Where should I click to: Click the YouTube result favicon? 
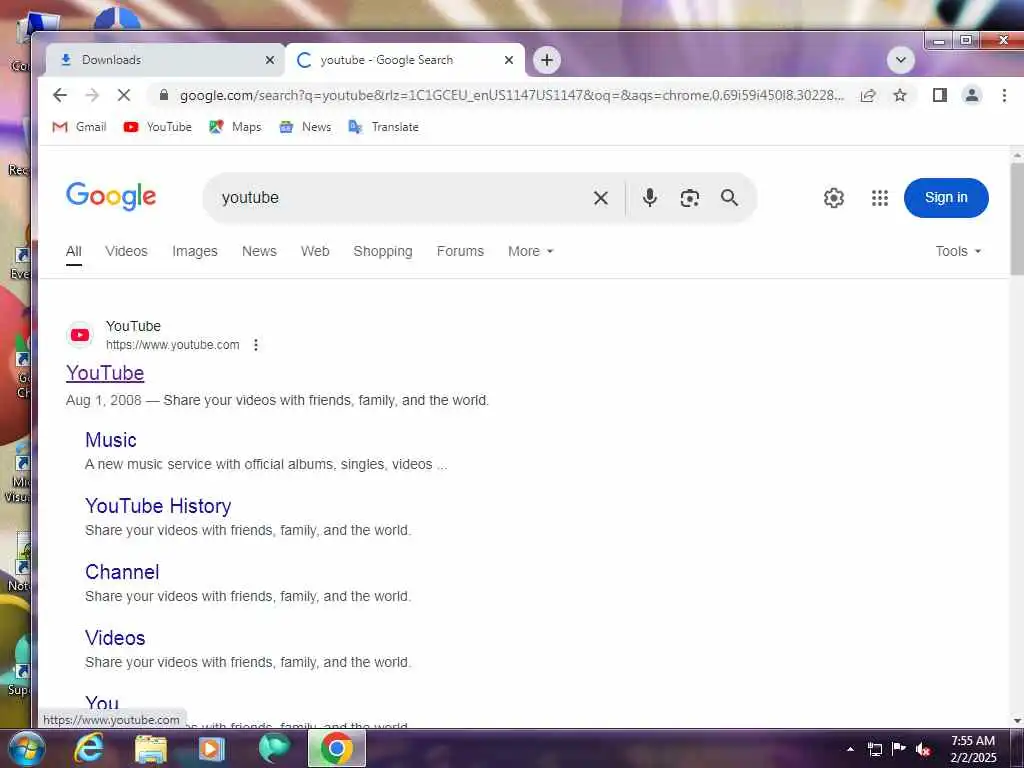(80, 335)
